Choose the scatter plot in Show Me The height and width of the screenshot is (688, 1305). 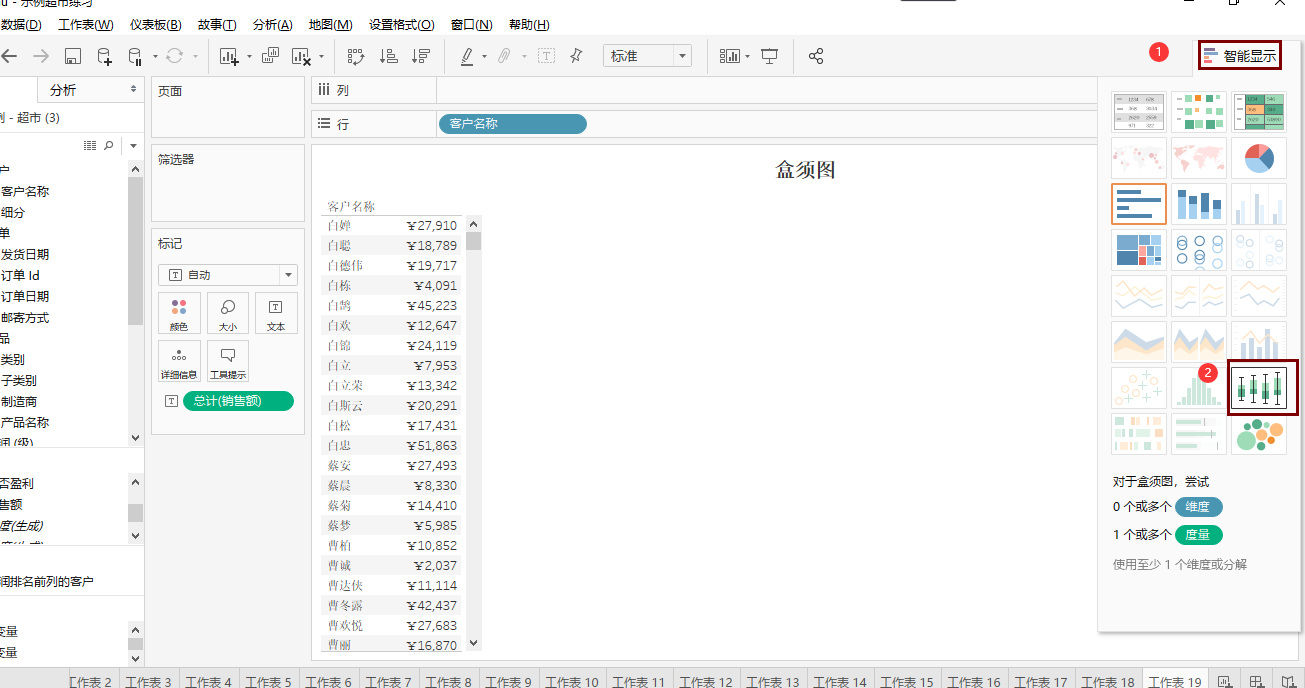point(1139,387)
